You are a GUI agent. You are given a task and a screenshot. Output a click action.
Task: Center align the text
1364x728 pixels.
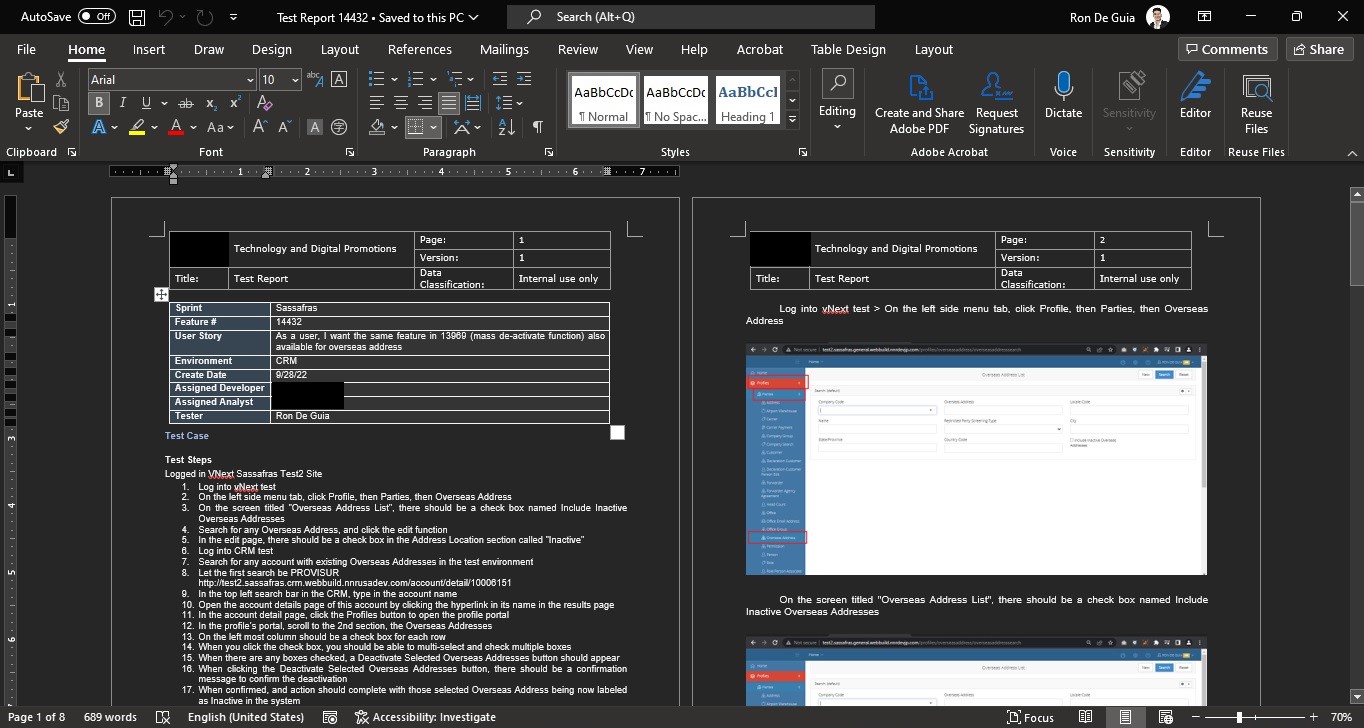[401, 103]
